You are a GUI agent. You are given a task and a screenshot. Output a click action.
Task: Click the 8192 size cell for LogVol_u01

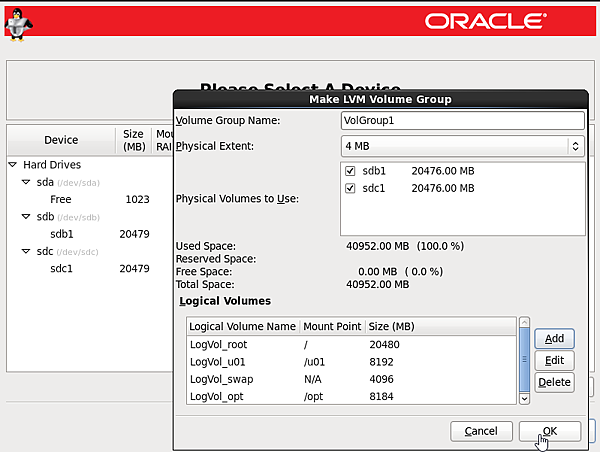(x=381, y=362)
